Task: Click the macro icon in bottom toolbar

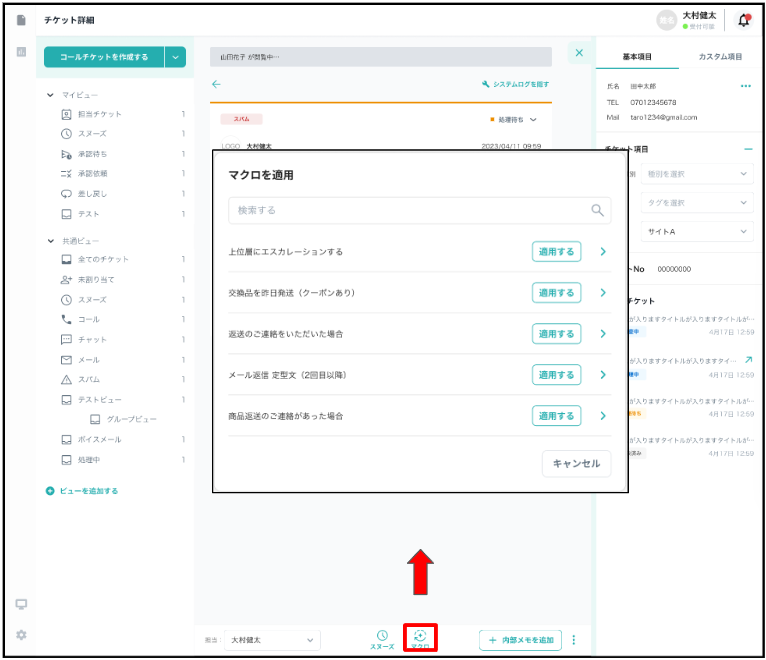Action: point(420,637)
